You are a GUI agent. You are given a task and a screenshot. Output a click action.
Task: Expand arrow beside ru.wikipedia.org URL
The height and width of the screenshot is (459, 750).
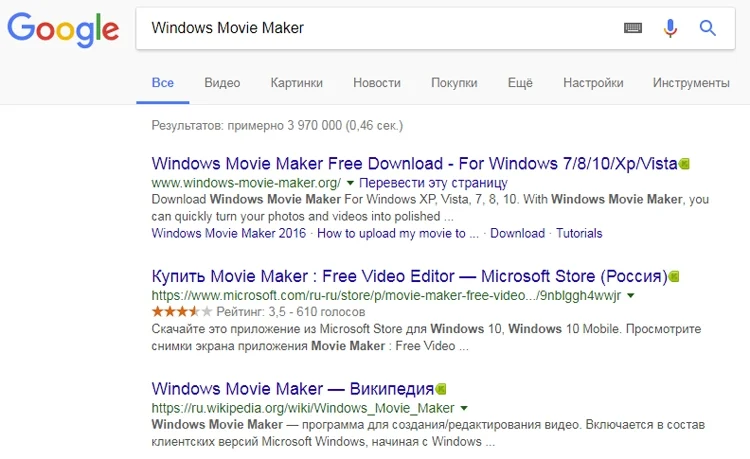(x=464, y=408)
